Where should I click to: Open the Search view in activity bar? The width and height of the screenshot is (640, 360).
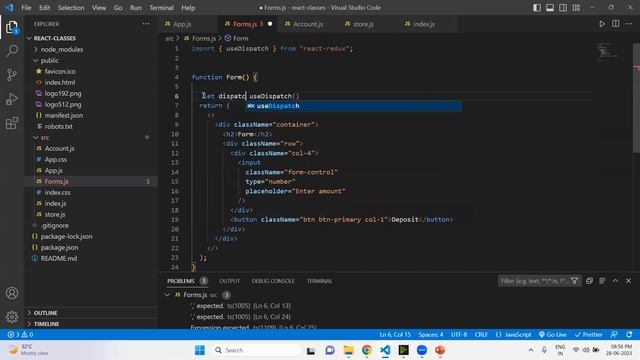point(12,51)
